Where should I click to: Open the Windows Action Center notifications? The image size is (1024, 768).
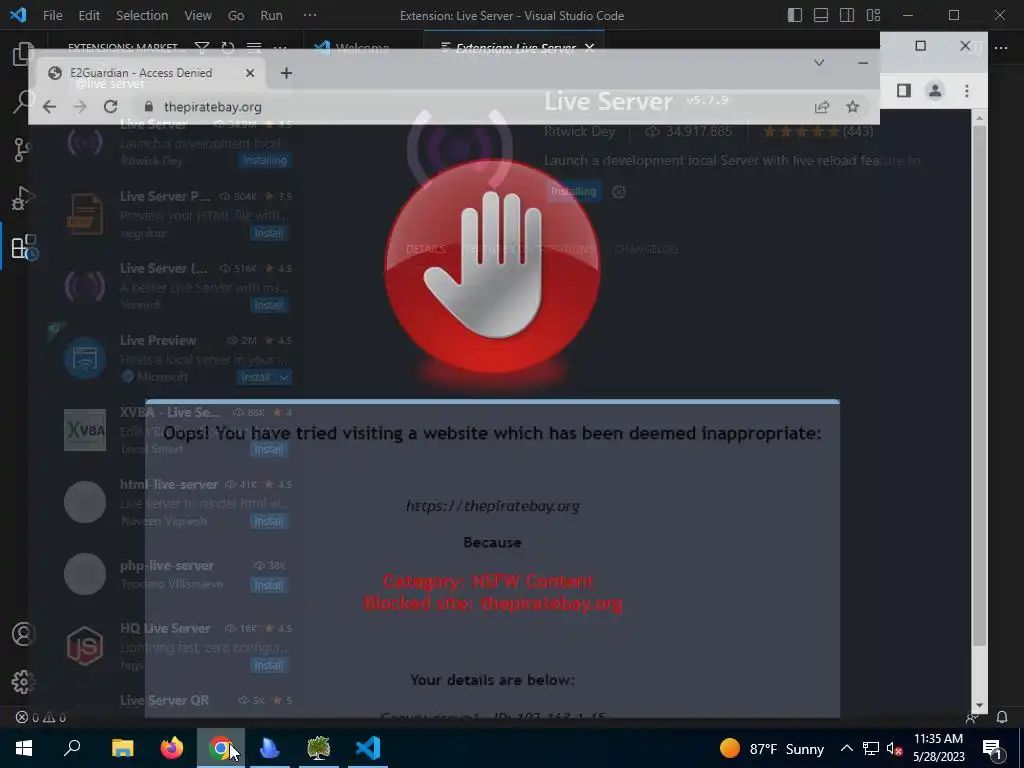tap(992, 748)
